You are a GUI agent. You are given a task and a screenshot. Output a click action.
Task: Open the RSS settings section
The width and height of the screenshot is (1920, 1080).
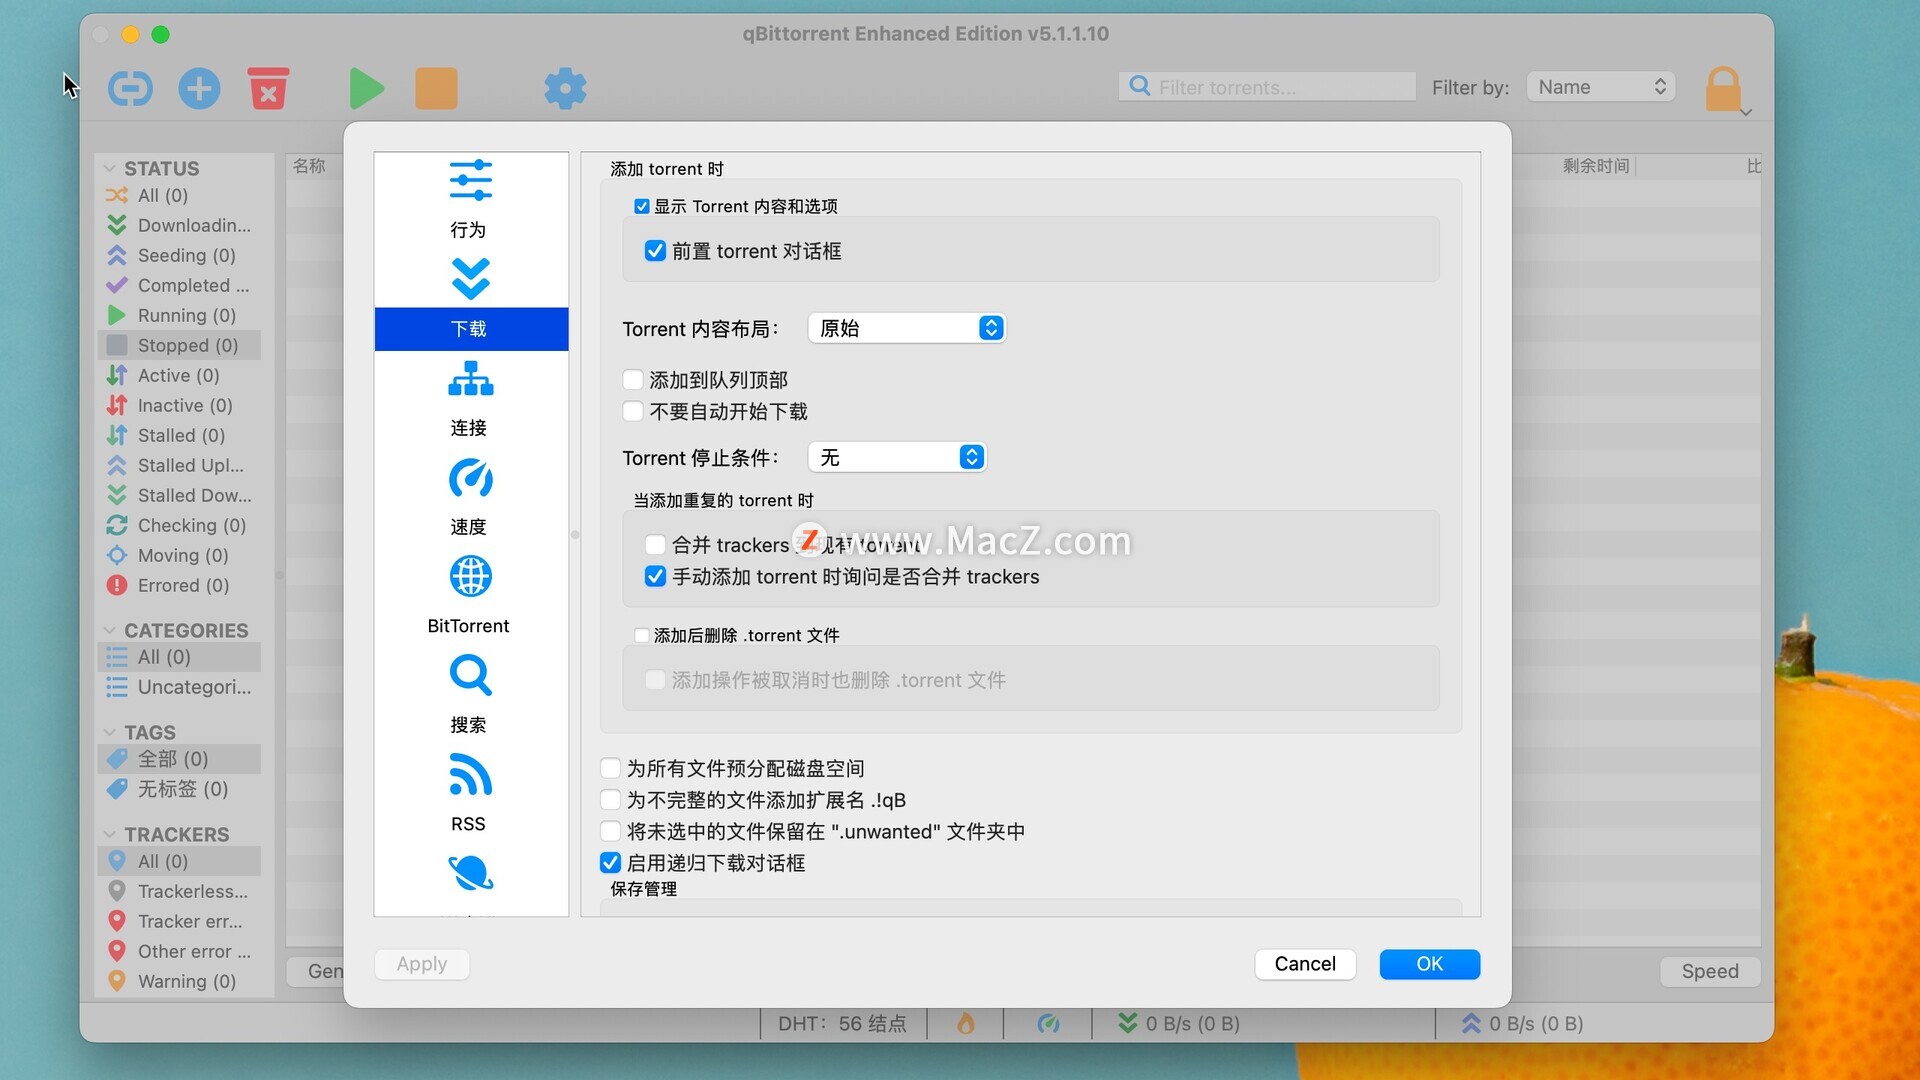click(x=469, y=794)
